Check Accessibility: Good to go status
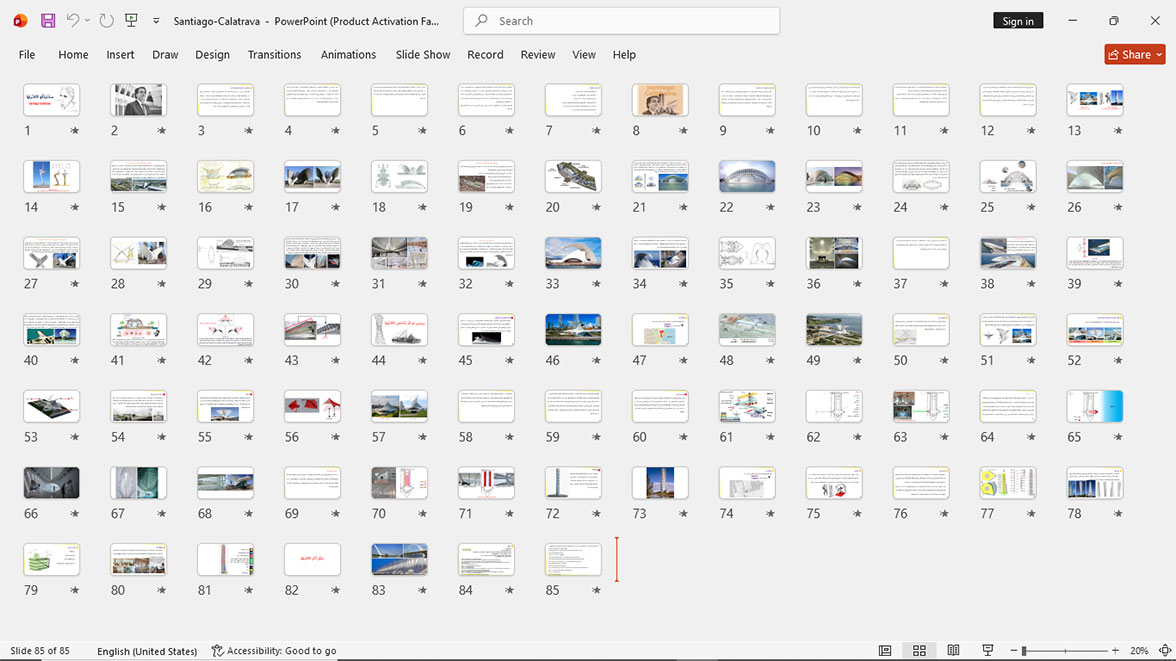This screenshot has height=661, width=1176. click(x=274, y=650)
